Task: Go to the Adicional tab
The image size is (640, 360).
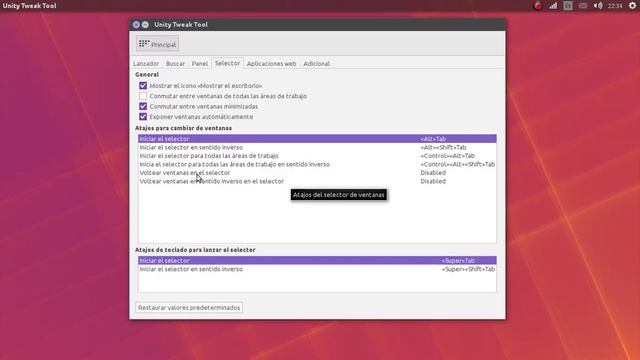Action: (x=316, y=64)
